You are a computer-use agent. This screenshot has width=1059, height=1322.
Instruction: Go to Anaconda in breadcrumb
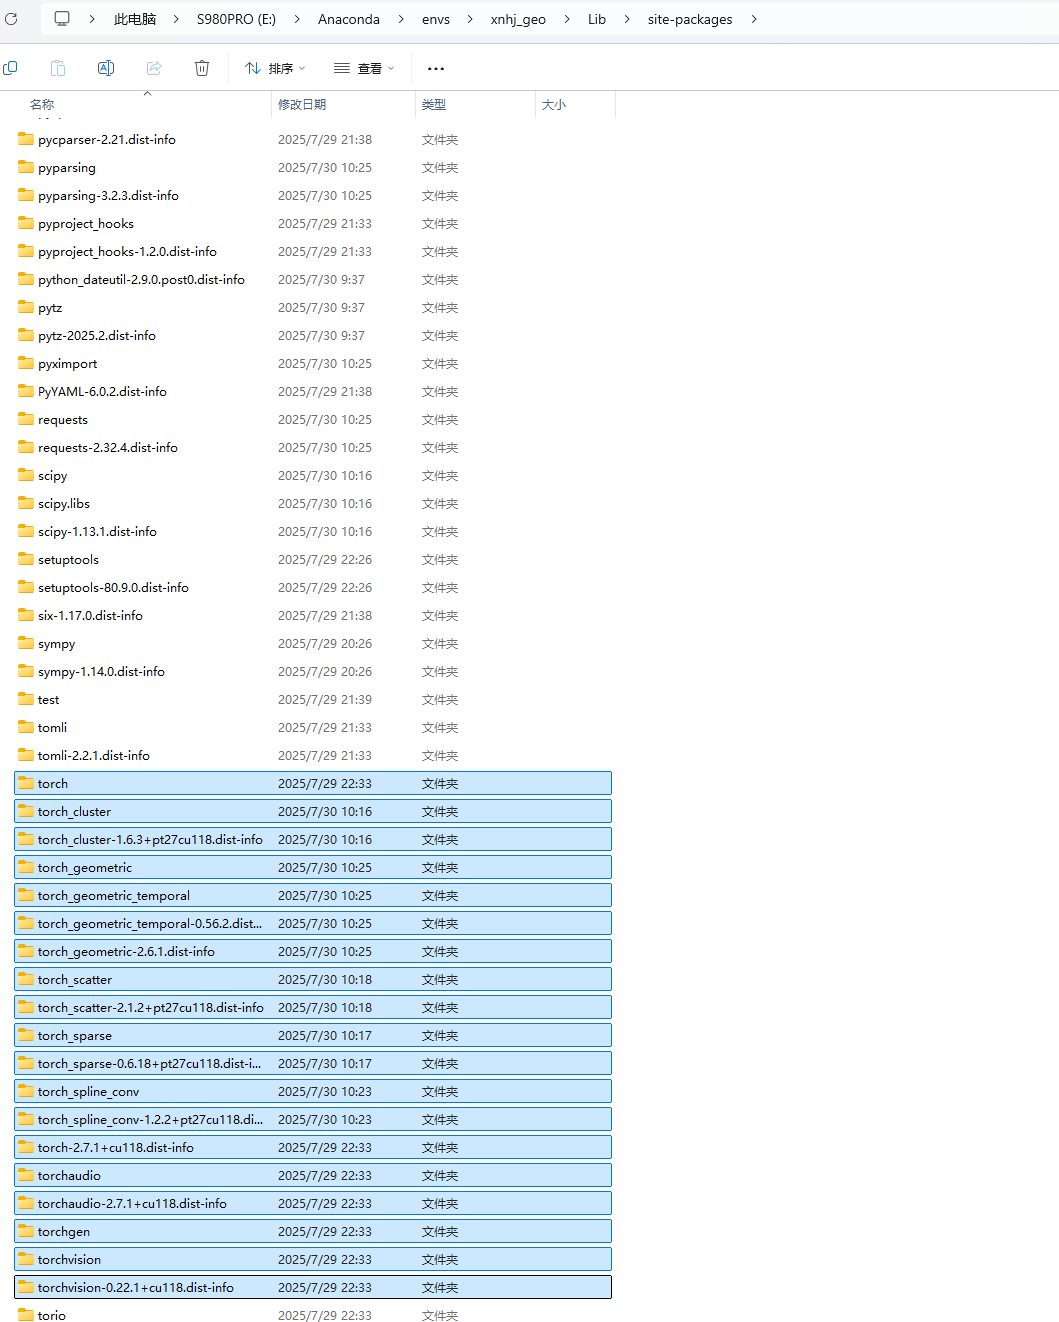349,19
